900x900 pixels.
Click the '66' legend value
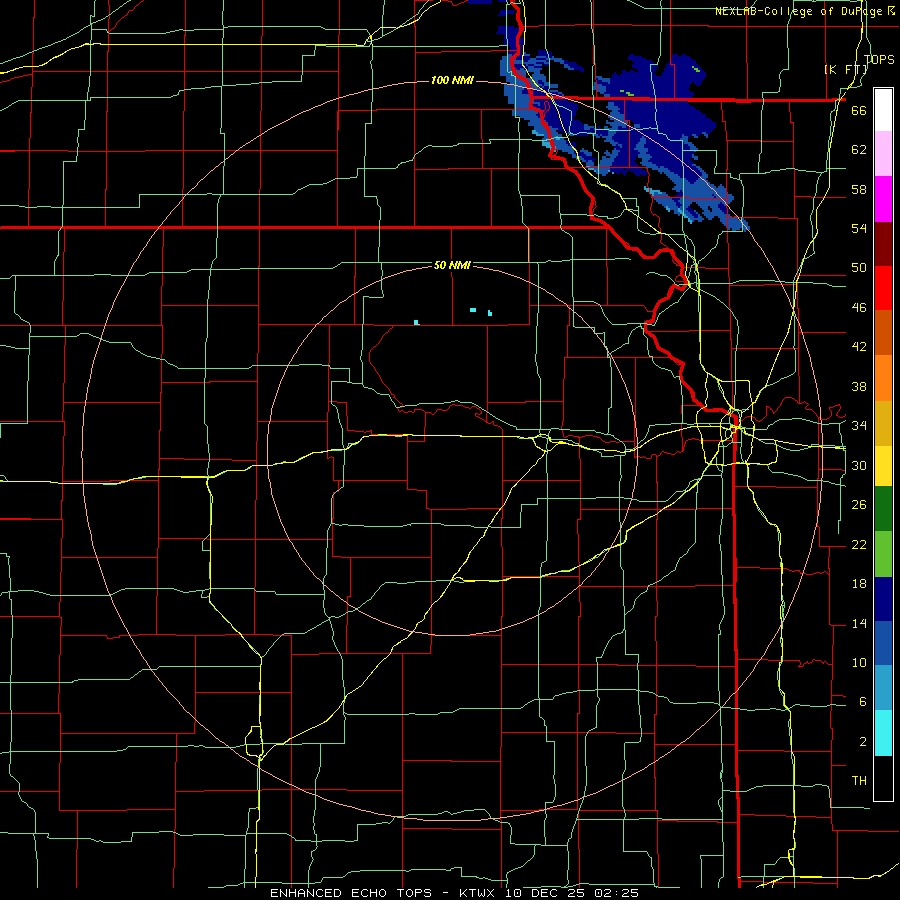[x=859, y=110]
